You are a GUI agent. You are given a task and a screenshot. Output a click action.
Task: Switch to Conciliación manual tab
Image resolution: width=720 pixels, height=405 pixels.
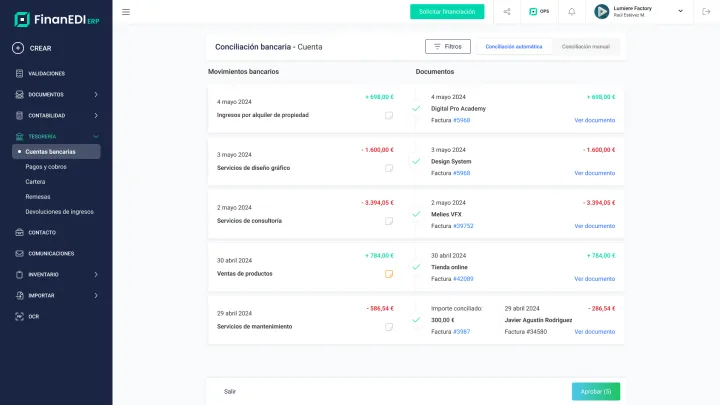pyautogui.click(x=585, y=46)
